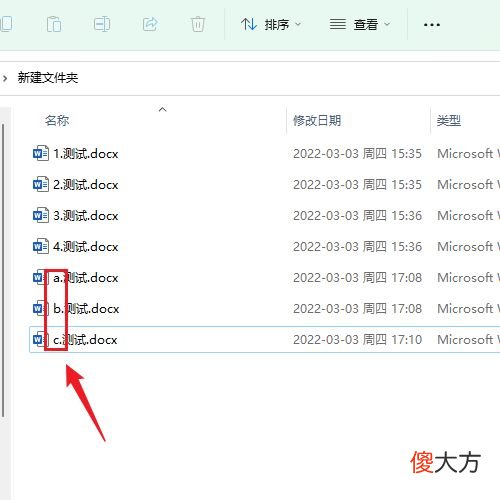Viewport: 500px width, 500px height.
Task: Sort by the 修改日期 column header
Action: click(x=317, y=120)
